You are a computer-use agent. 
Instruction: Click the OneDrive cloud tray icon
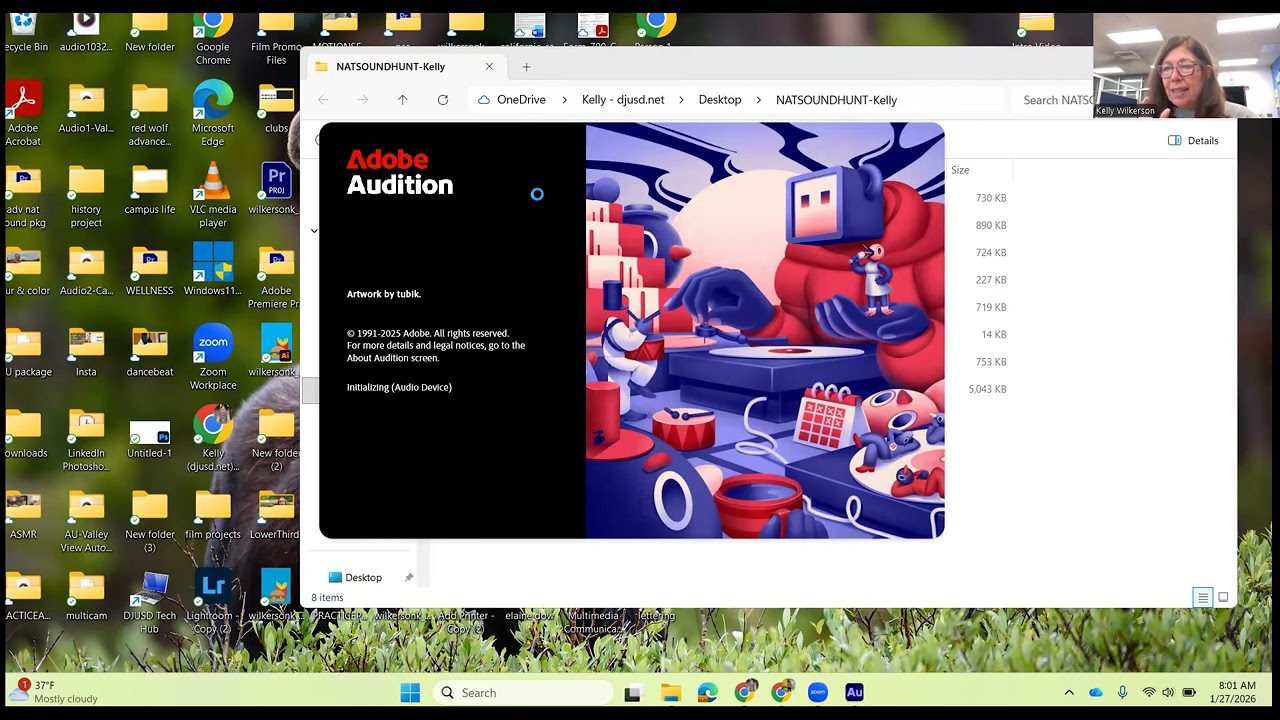point(1096,692)
